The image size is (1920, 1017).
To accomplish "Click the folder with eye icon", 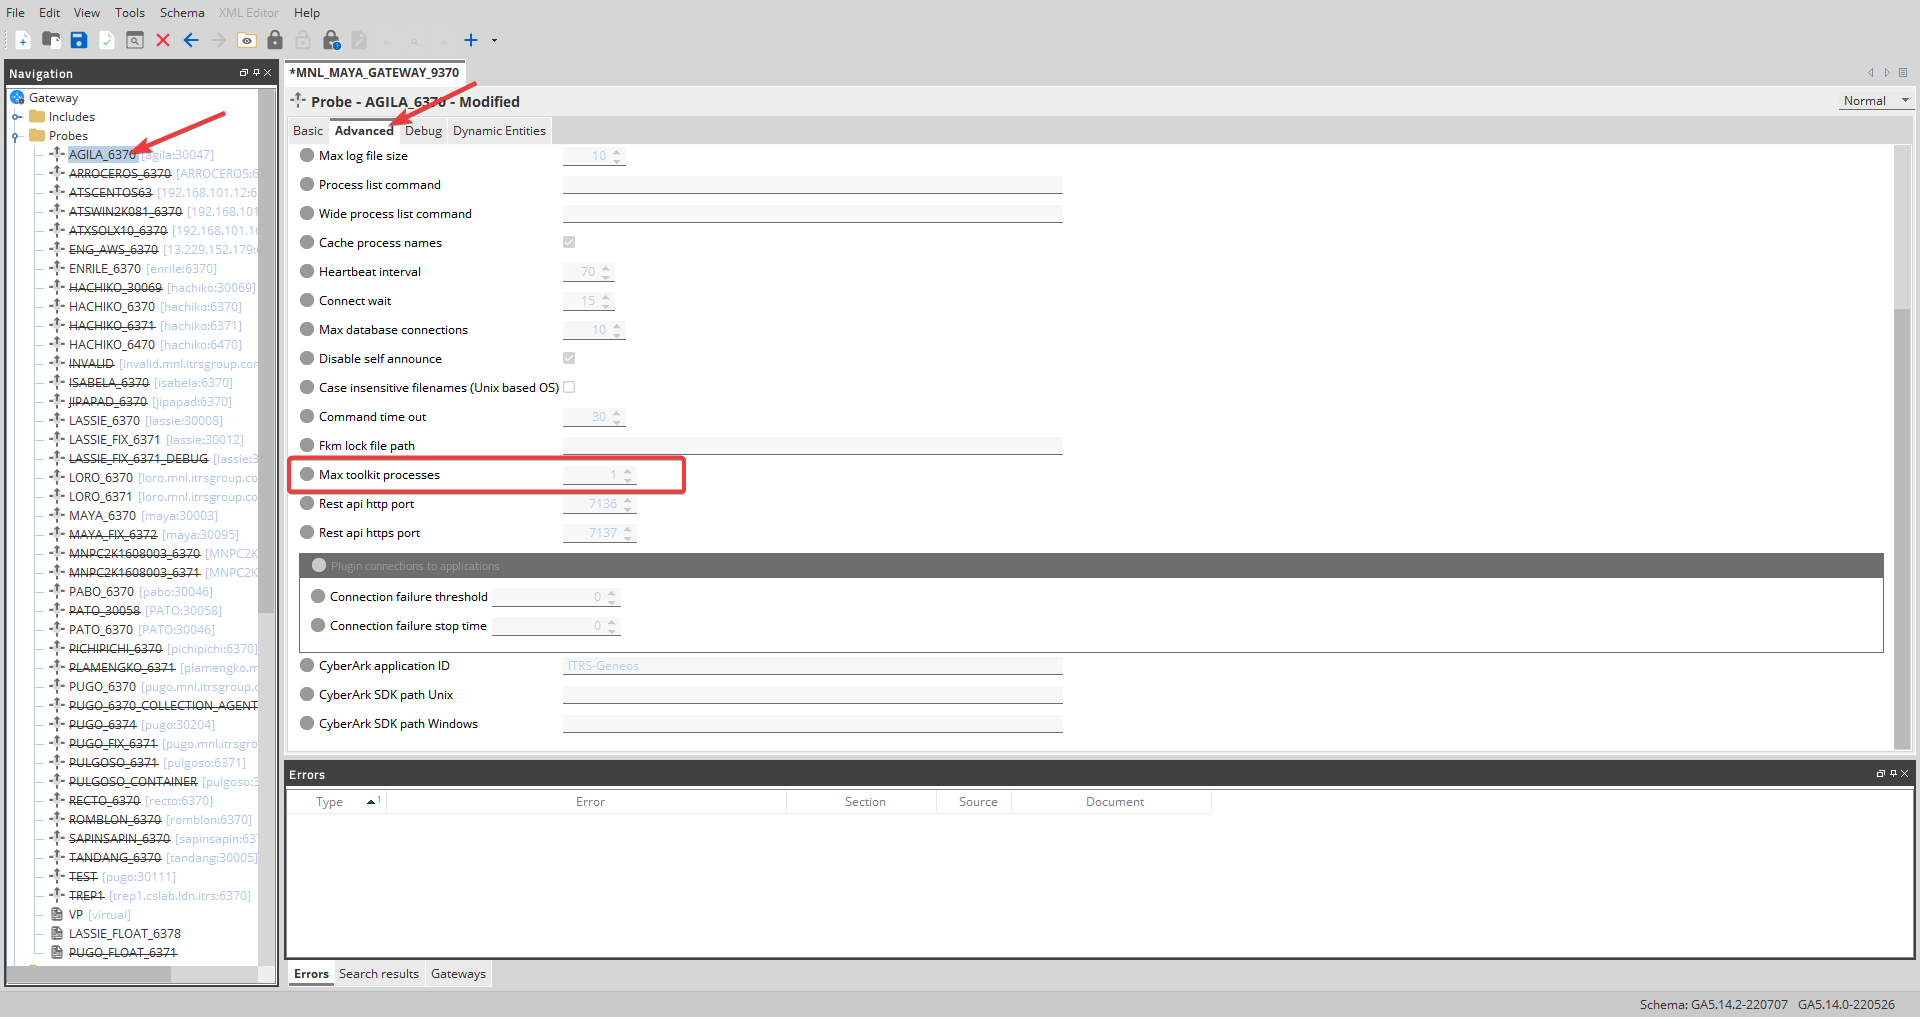I will pyautogui.click(x=247, y=40).
